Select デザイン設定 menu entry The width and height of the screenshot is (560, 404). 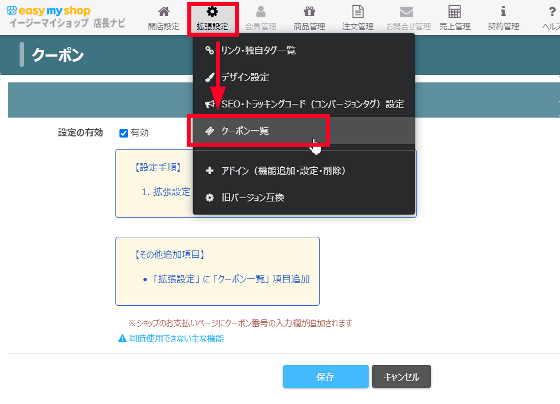click(304, 77)
